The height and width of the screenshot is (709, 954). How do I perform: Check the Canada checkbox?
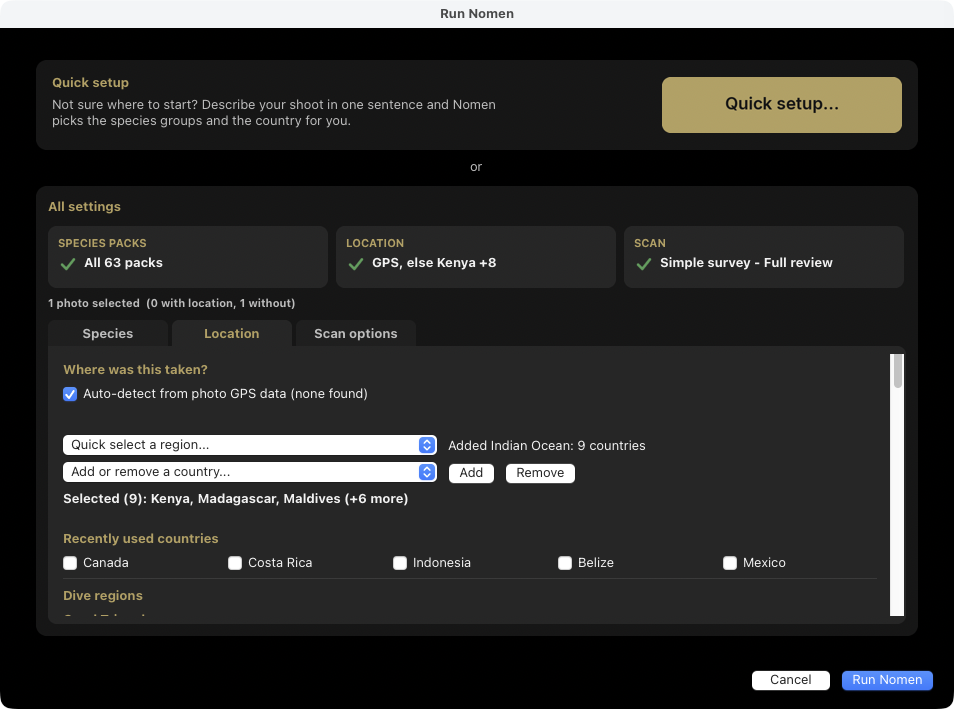point(70,563)
